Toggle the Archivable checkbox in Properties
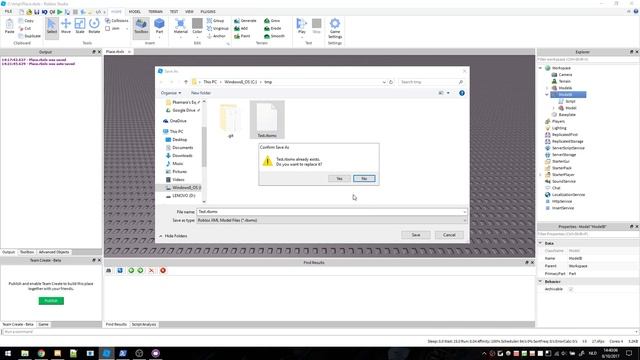The height and width of the screenshot is (360, 640). (x=571, y=289)
